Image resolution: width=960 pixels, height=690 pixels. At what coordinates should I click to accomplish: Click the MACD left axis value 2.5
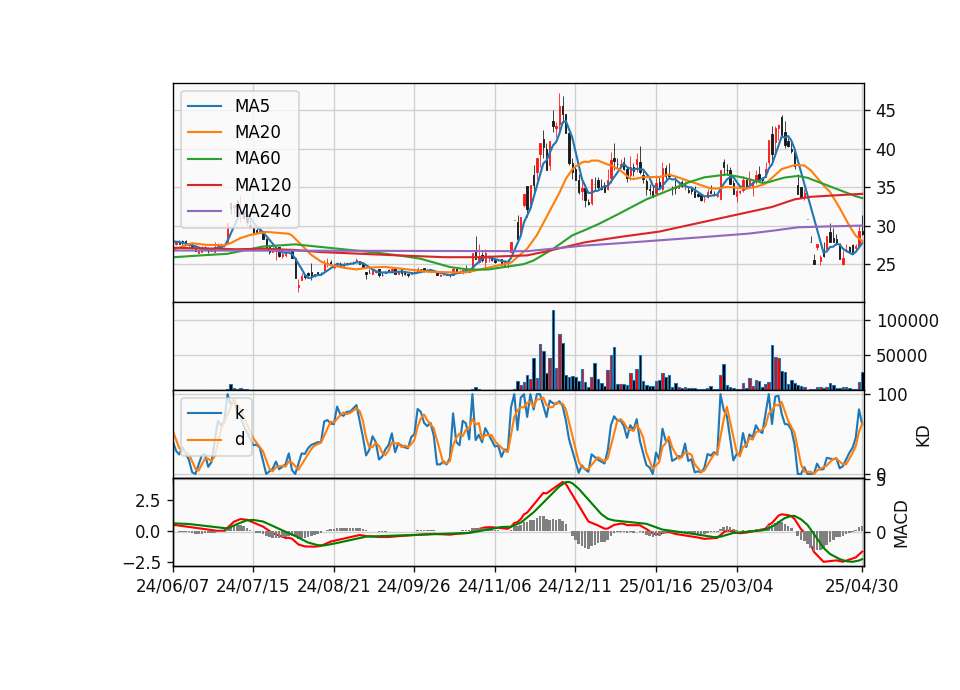pos(148,501)
